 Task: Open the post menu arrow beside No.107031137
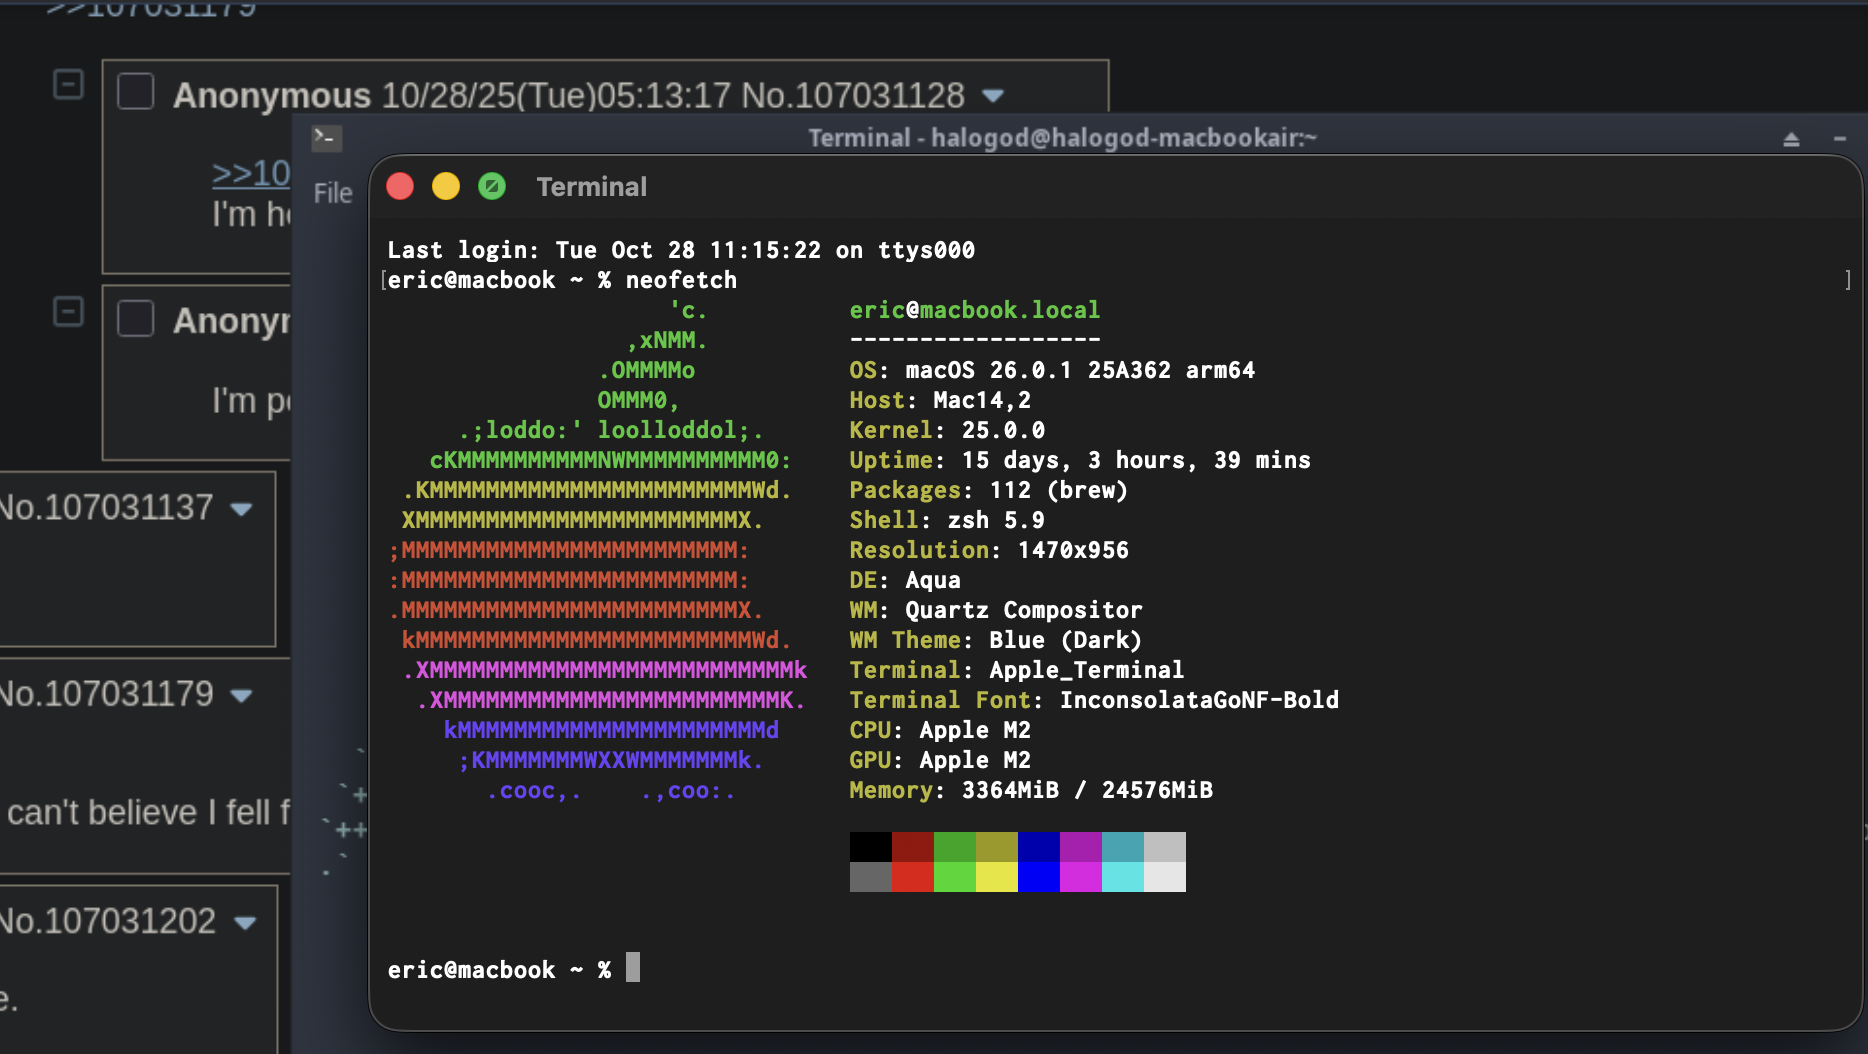click(x=241, y=509)
